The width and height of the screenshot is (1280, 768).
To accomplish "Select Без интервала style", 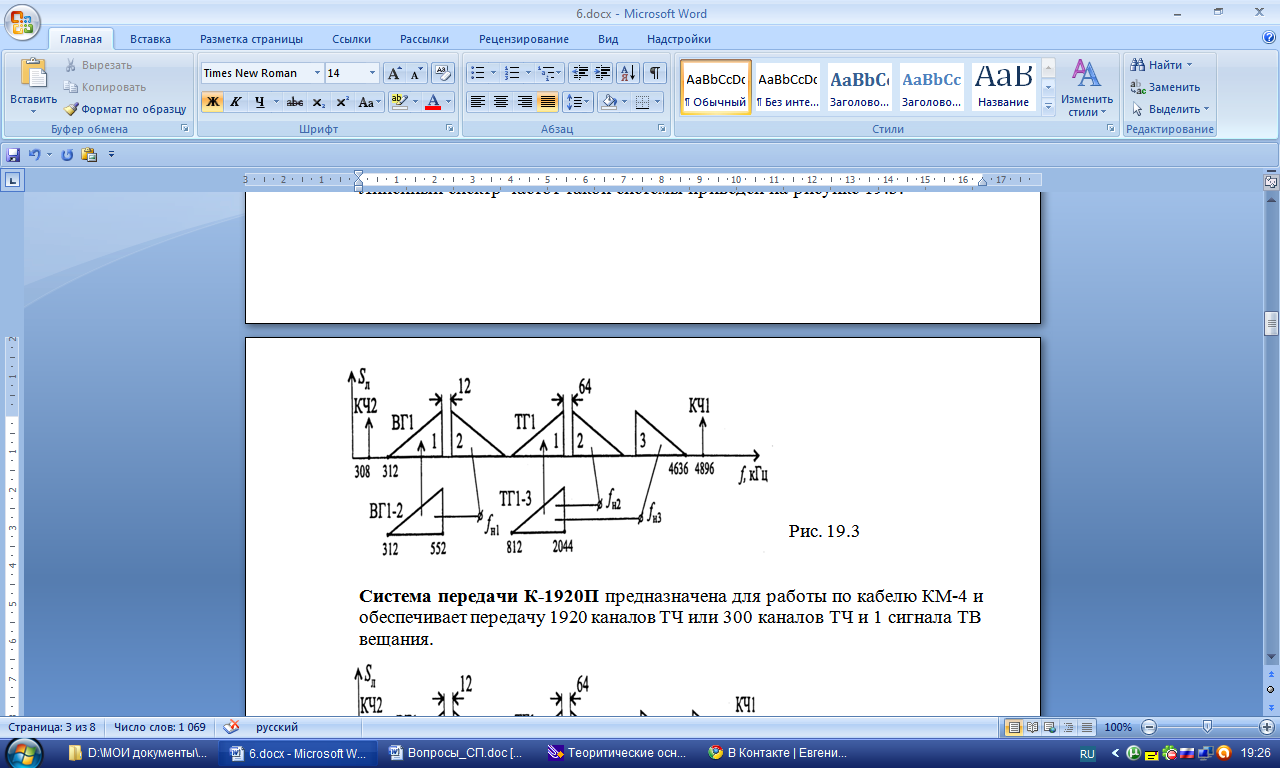I will pos(788,87).
